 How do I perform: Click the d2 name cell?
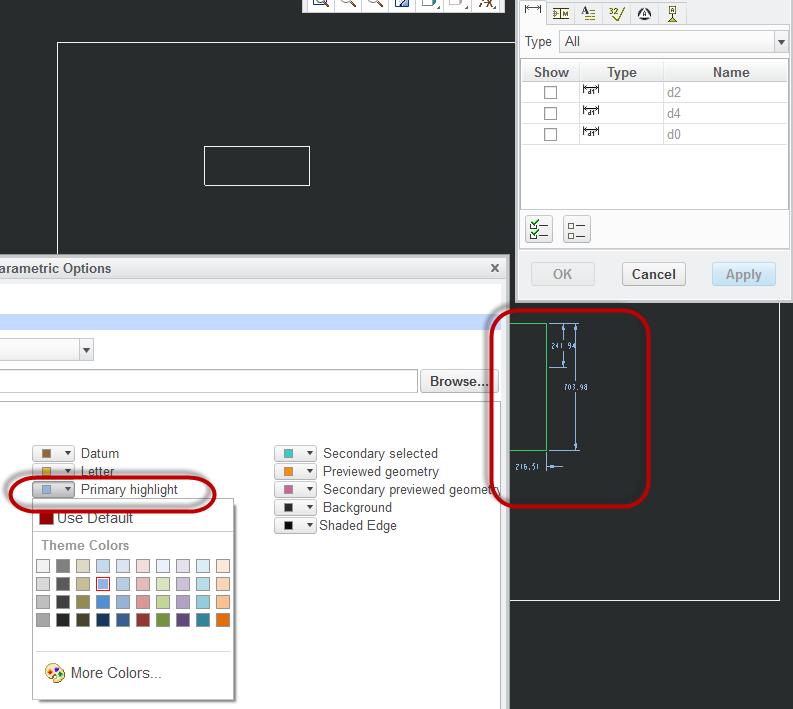[x=725, y=93]
